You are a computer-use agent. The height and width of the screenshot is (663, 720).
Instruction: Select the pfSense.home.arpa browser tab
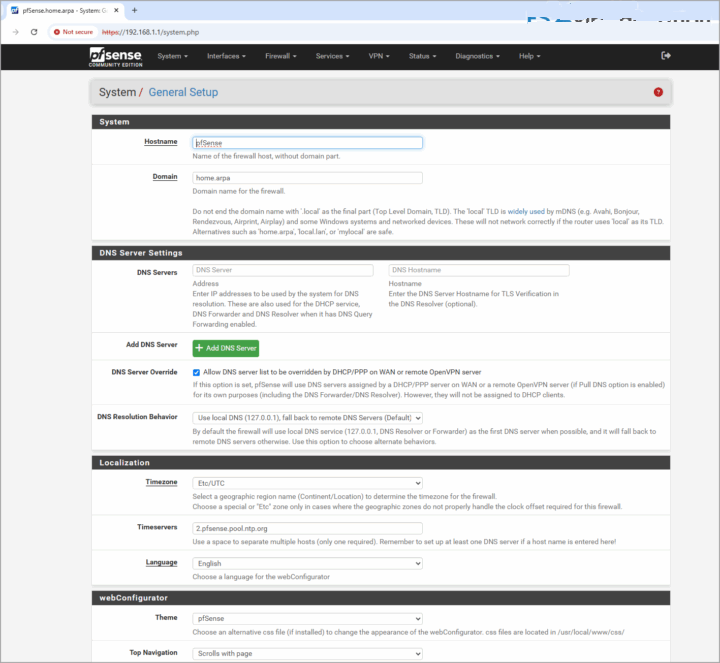tap(64, 10)
